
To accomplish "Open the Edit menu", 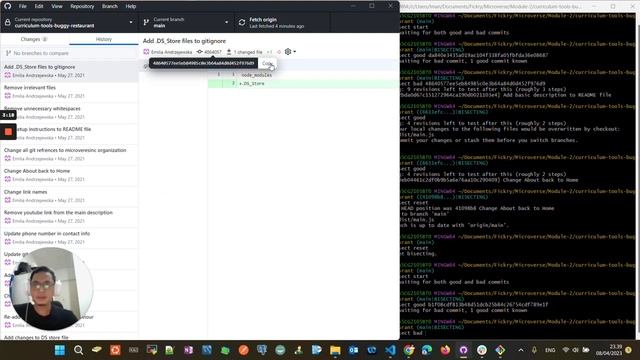I will 39,6.
